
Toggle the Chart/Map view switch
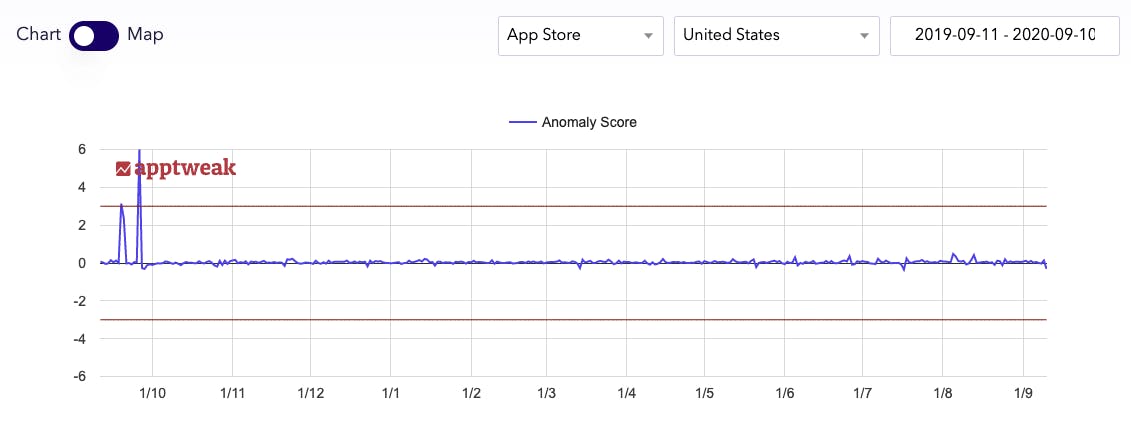click(94, 36)
